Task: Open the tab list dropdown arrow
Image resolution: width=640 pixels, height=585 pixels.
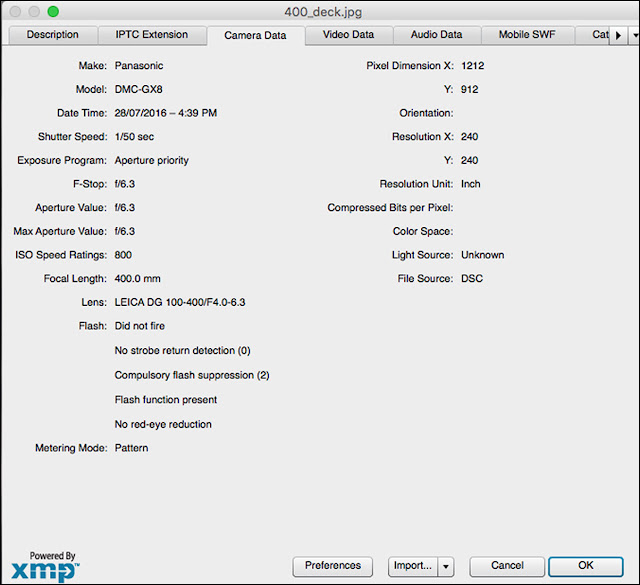Action: 635,36
